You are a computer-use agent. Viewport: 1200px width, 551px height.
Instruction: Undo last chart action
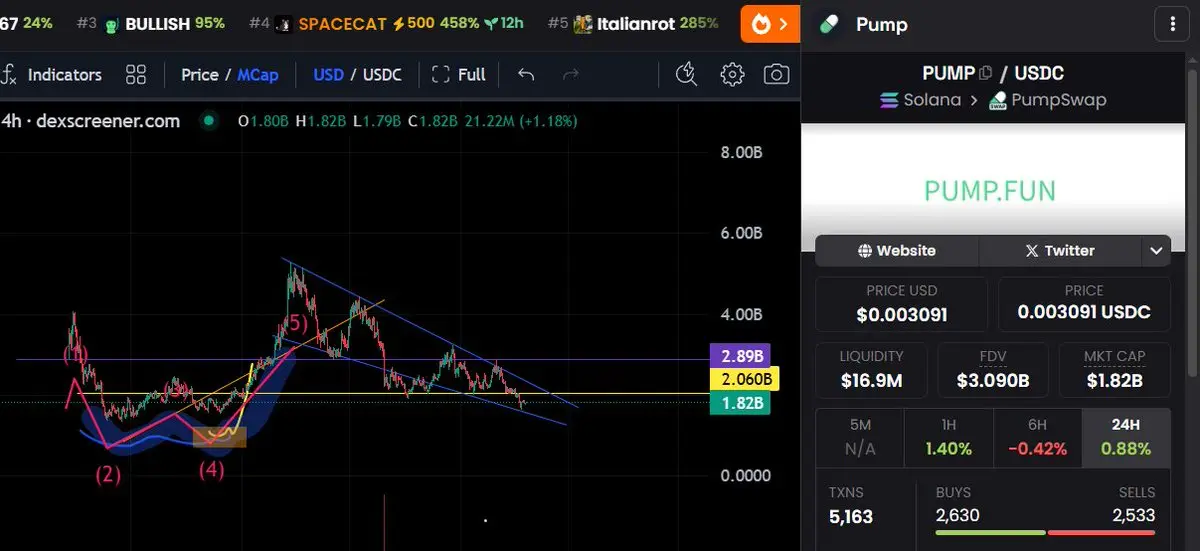[x=526, y=75]
